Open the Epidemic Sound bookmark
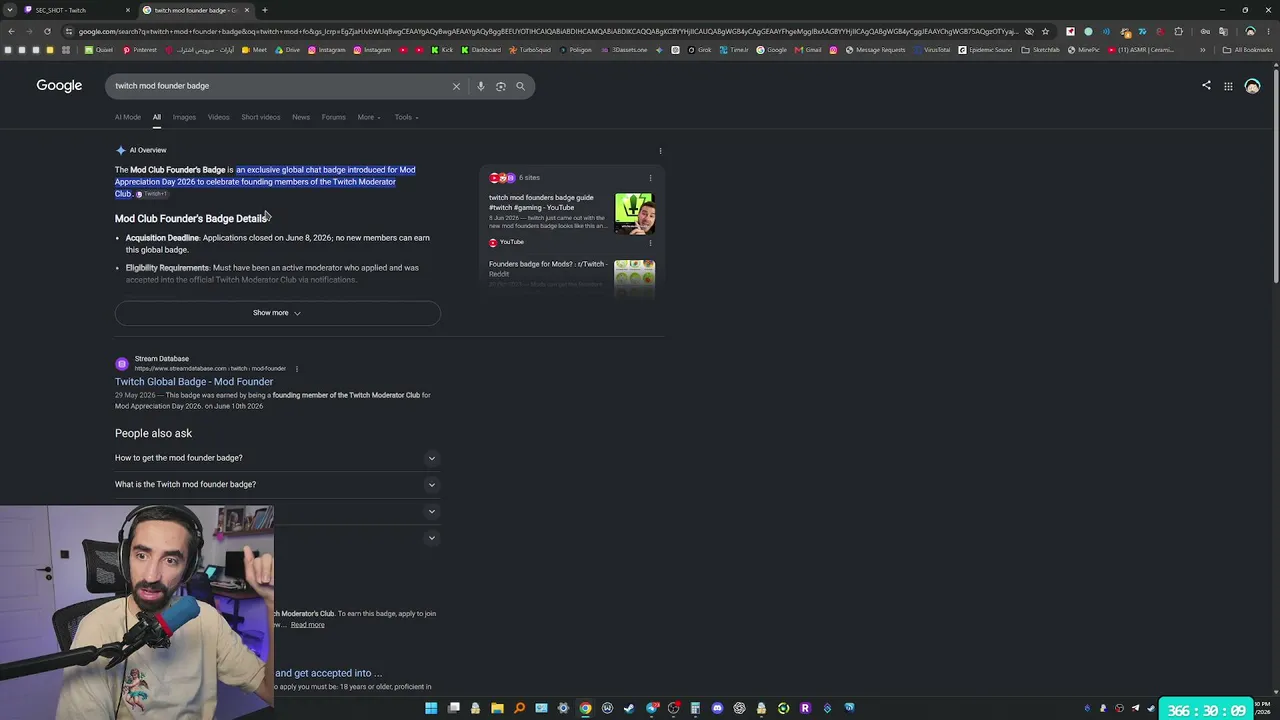 pos(987,50)
